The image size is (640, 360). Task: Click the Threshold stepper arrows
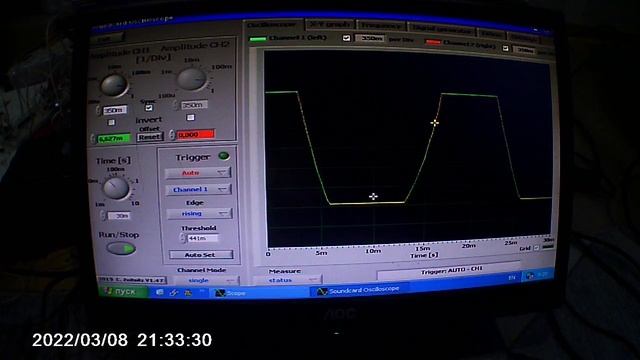coord(182,238)
